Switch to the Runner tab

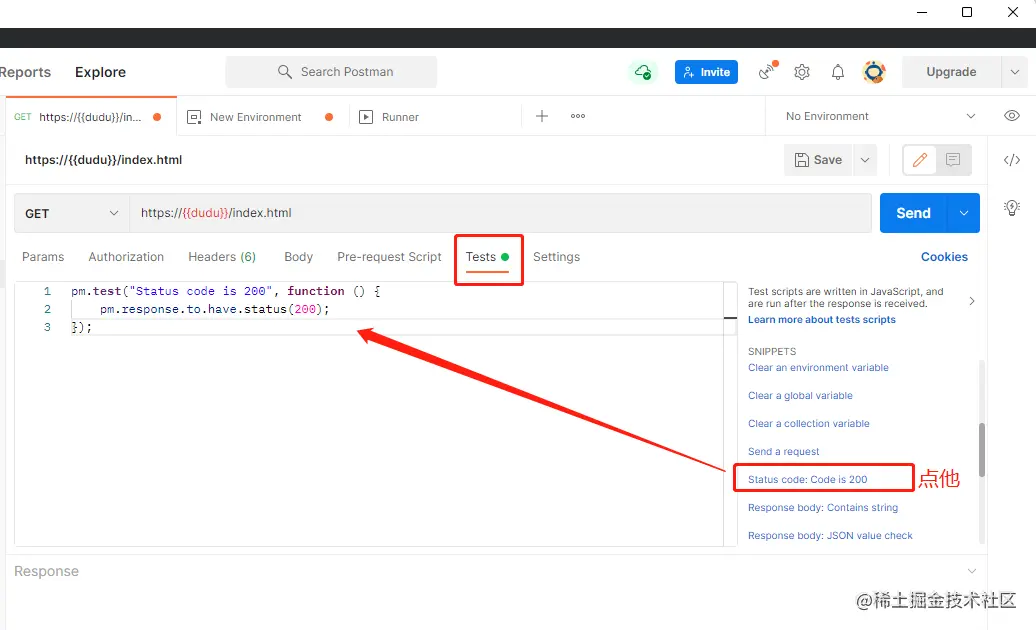tap(400, 117)
